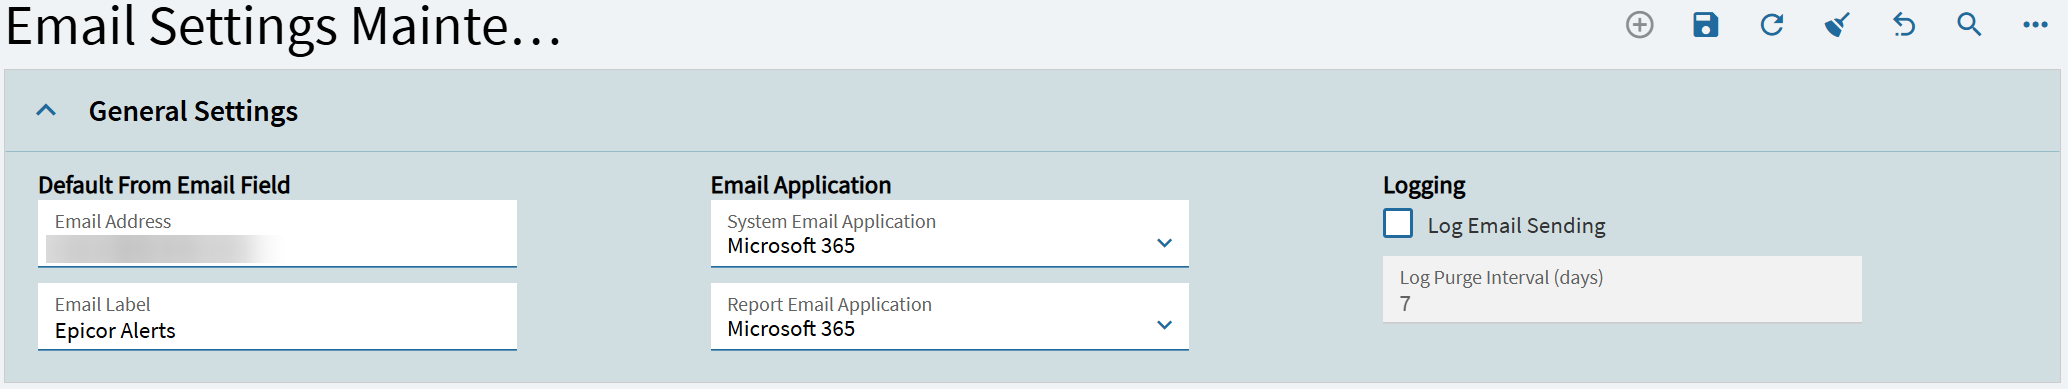The image size is (2068, 389).
Task: Click the Email Label field with Epicor Alerts
Action: point(277,317)
